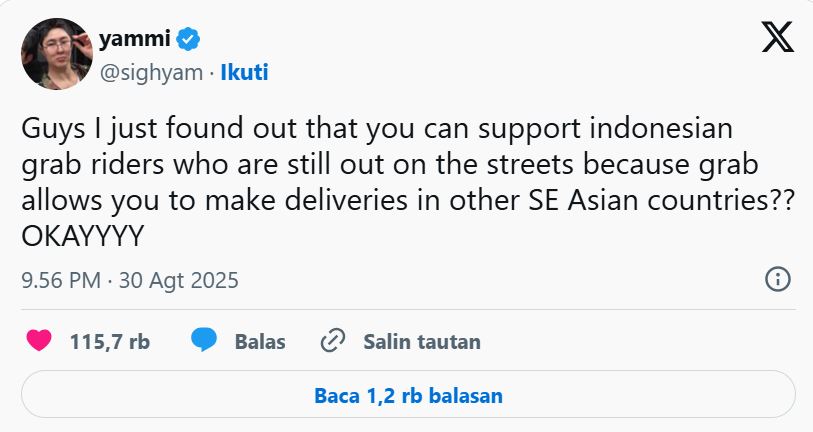Click the 115,7 rb likes count

click(110, 341)
